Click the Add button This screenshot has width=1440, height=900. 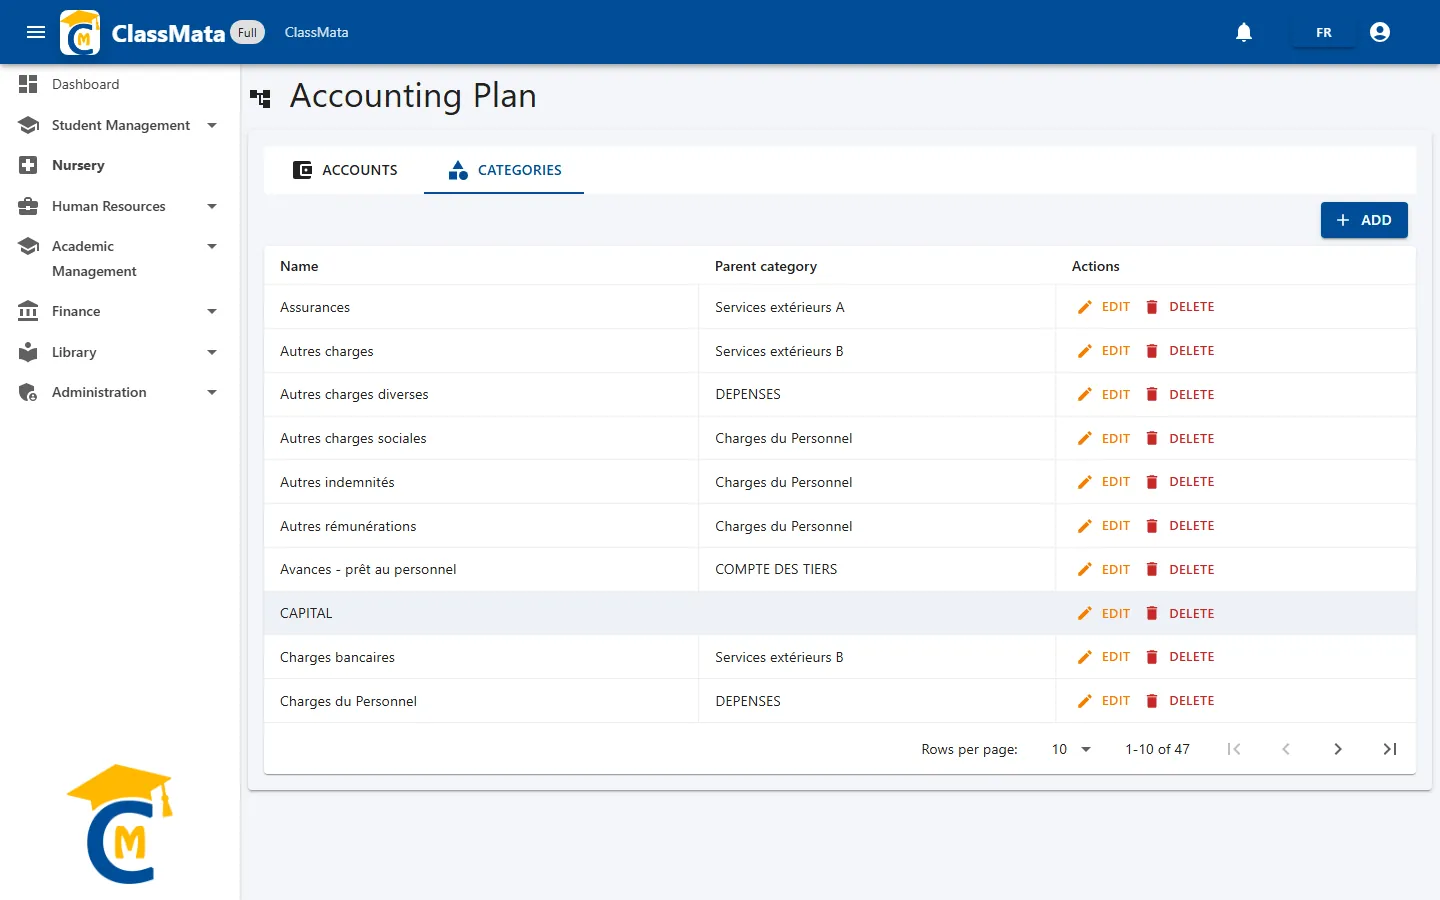tap(1364, 220)
